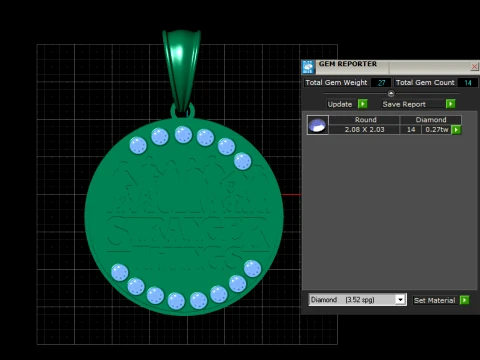Click the 0.27tw weight cell
Screen dimensions: 480x360
click(x=436, y=130)
